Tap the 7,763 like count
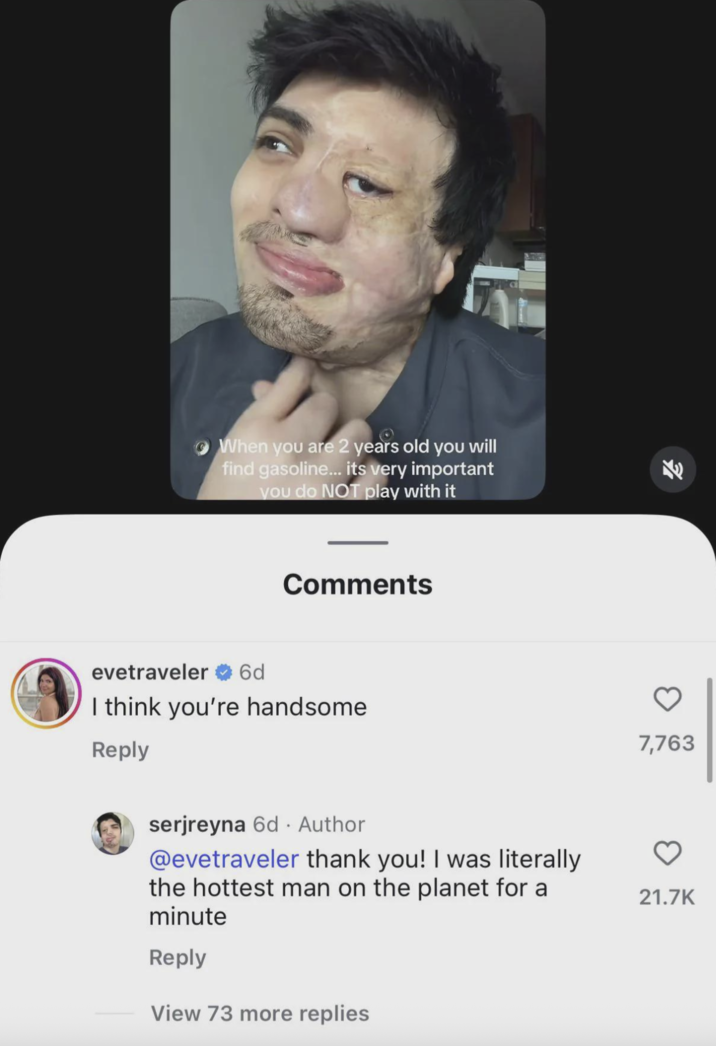Image resolution: width=716 pixels, height=1046 pixels. coord(666,743)
